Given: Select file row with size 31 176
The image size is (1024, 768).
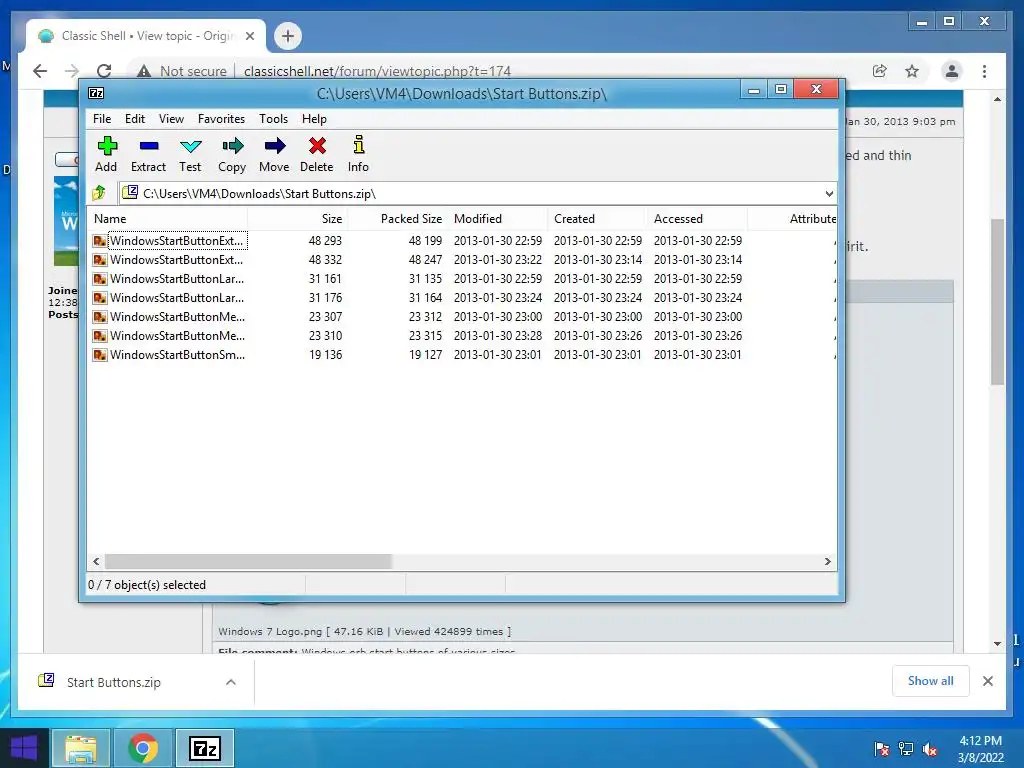Looking at the screenshot, I should [462, 298].
